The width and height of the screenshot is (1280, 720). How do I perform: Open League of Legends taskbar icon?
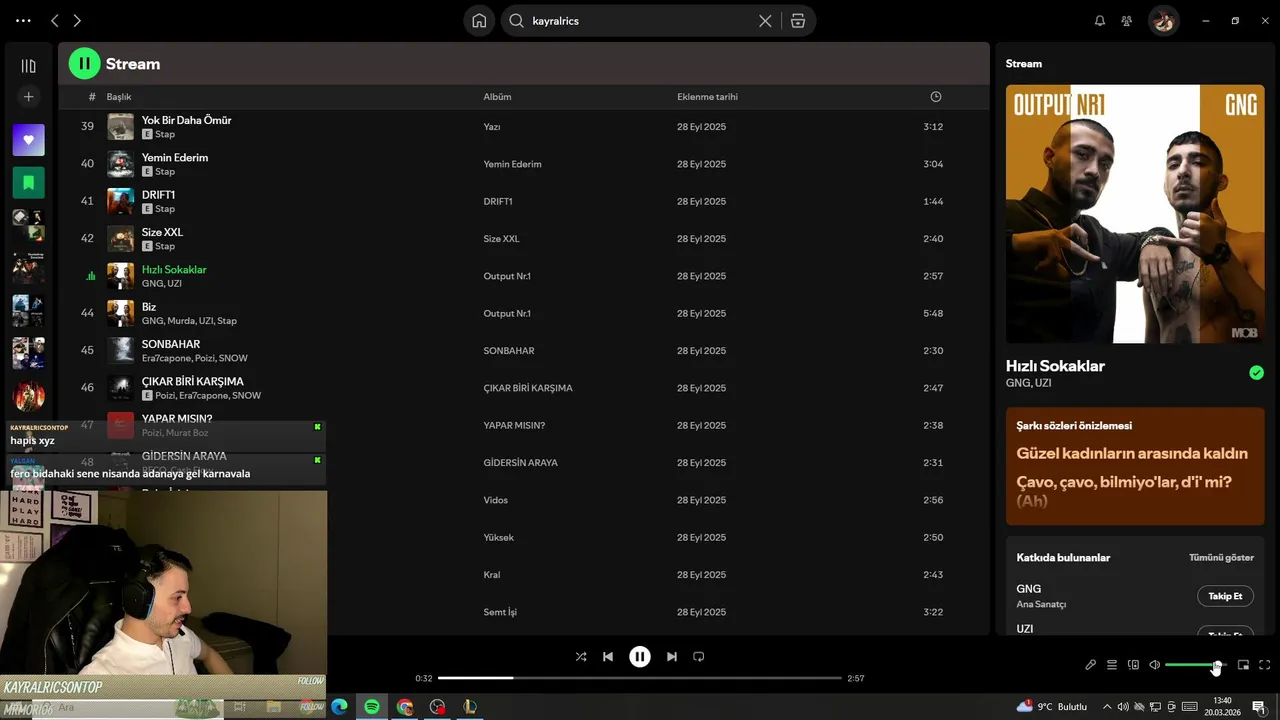click(x=469, y=707)
